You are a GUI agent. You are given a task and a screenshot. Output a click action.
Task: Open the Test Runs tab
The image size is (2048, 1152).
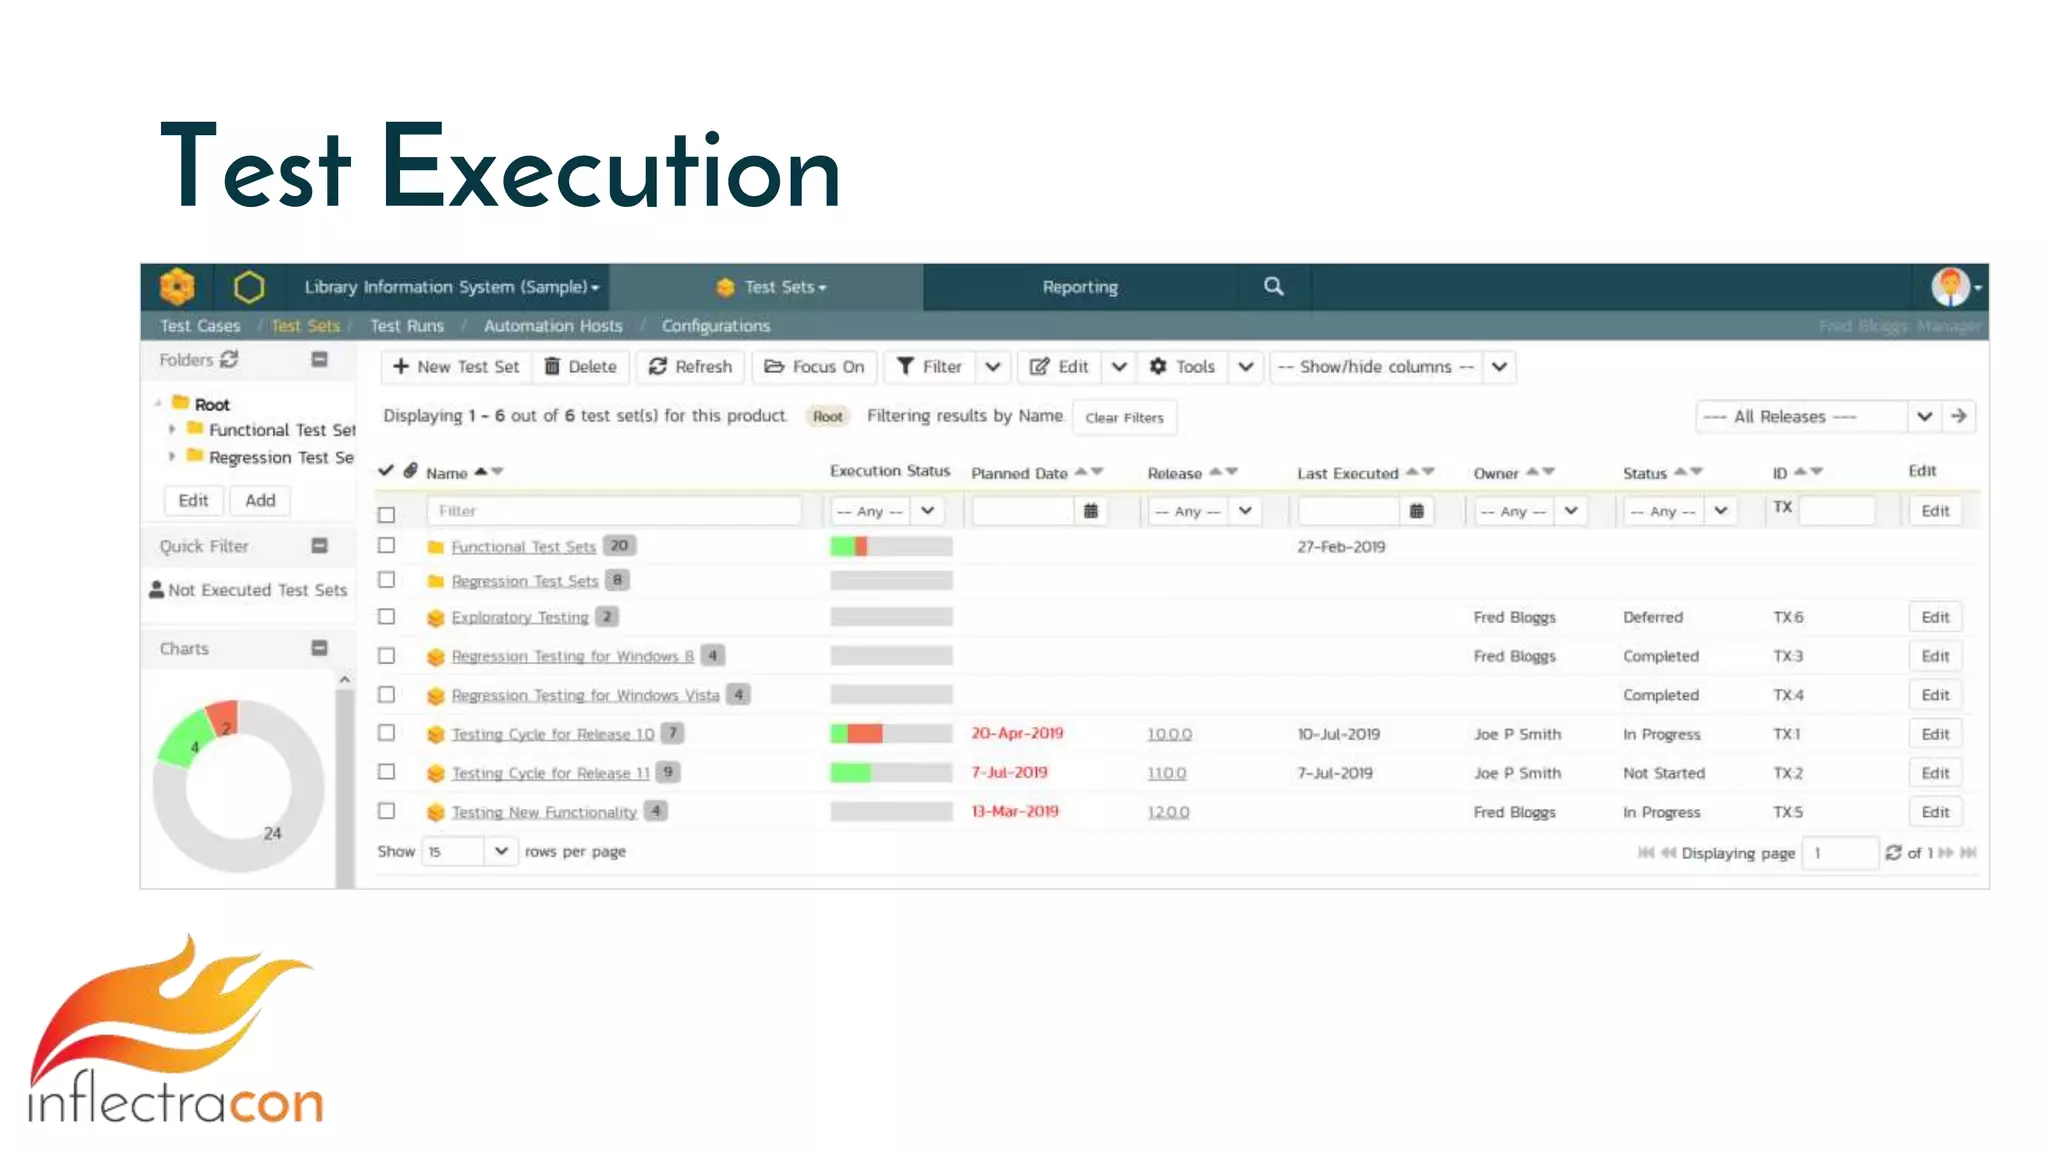pyautogui.click(x=406, y=326)
